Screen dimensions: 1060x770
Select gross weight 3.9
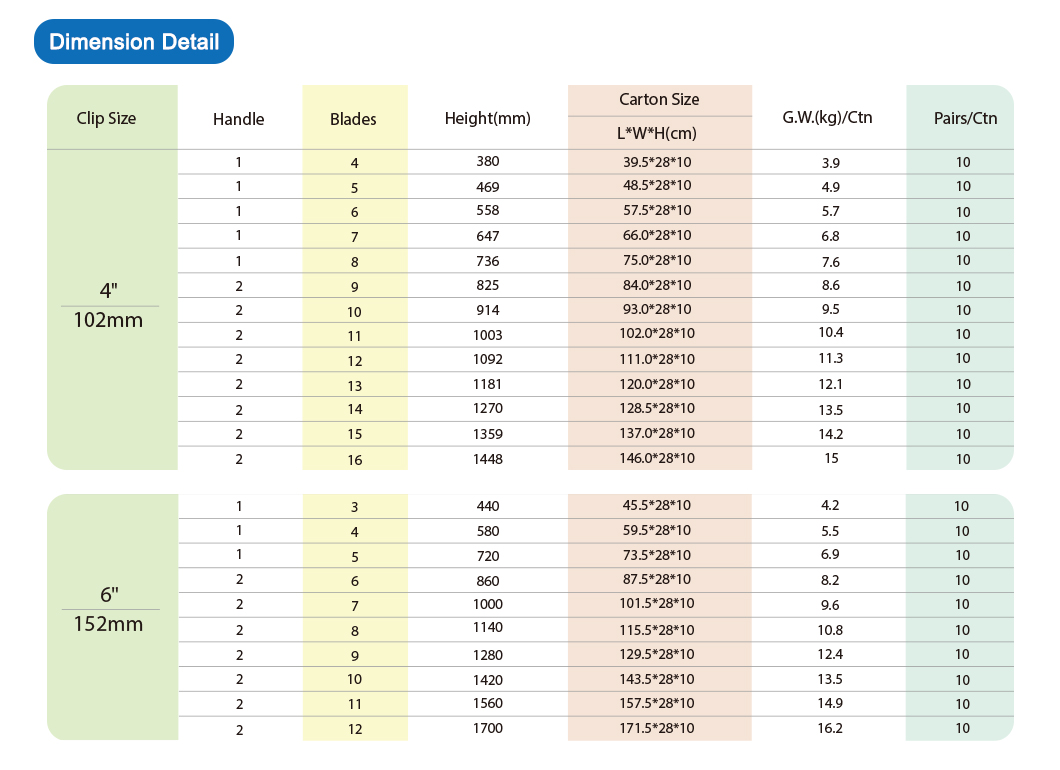831,163
